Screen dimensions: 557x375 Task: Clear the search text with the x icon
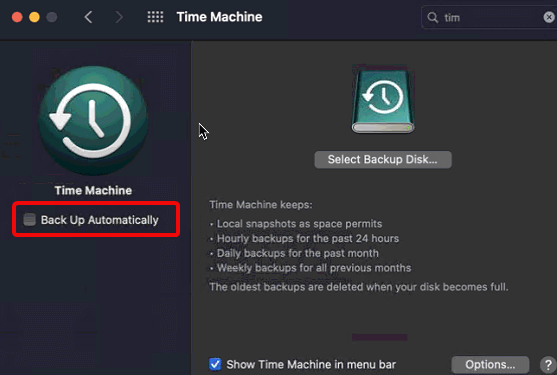click(x=549, y=17)
